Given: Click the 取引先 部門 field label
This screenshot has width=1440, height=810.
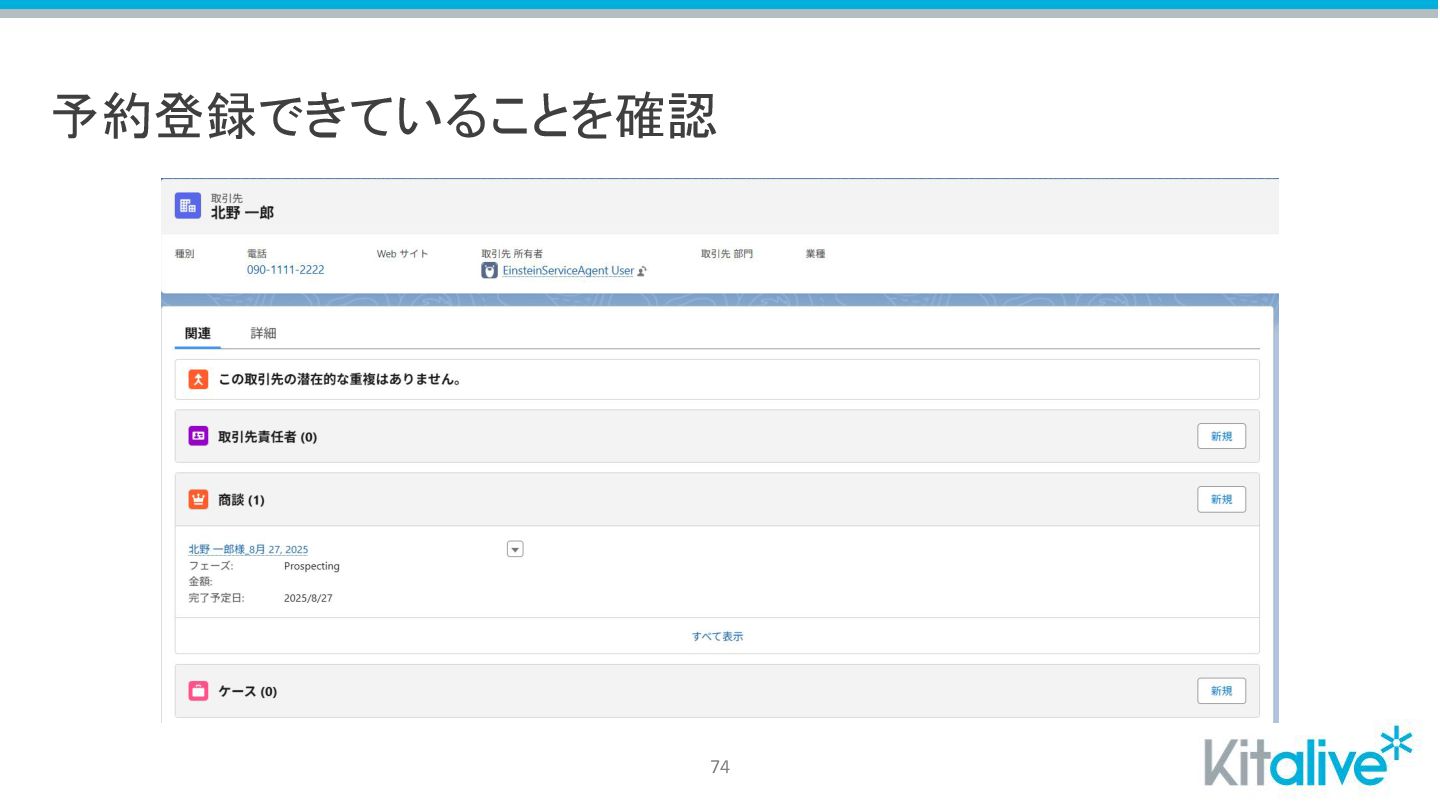Looking at the screenshot, I should coord(727,254).
